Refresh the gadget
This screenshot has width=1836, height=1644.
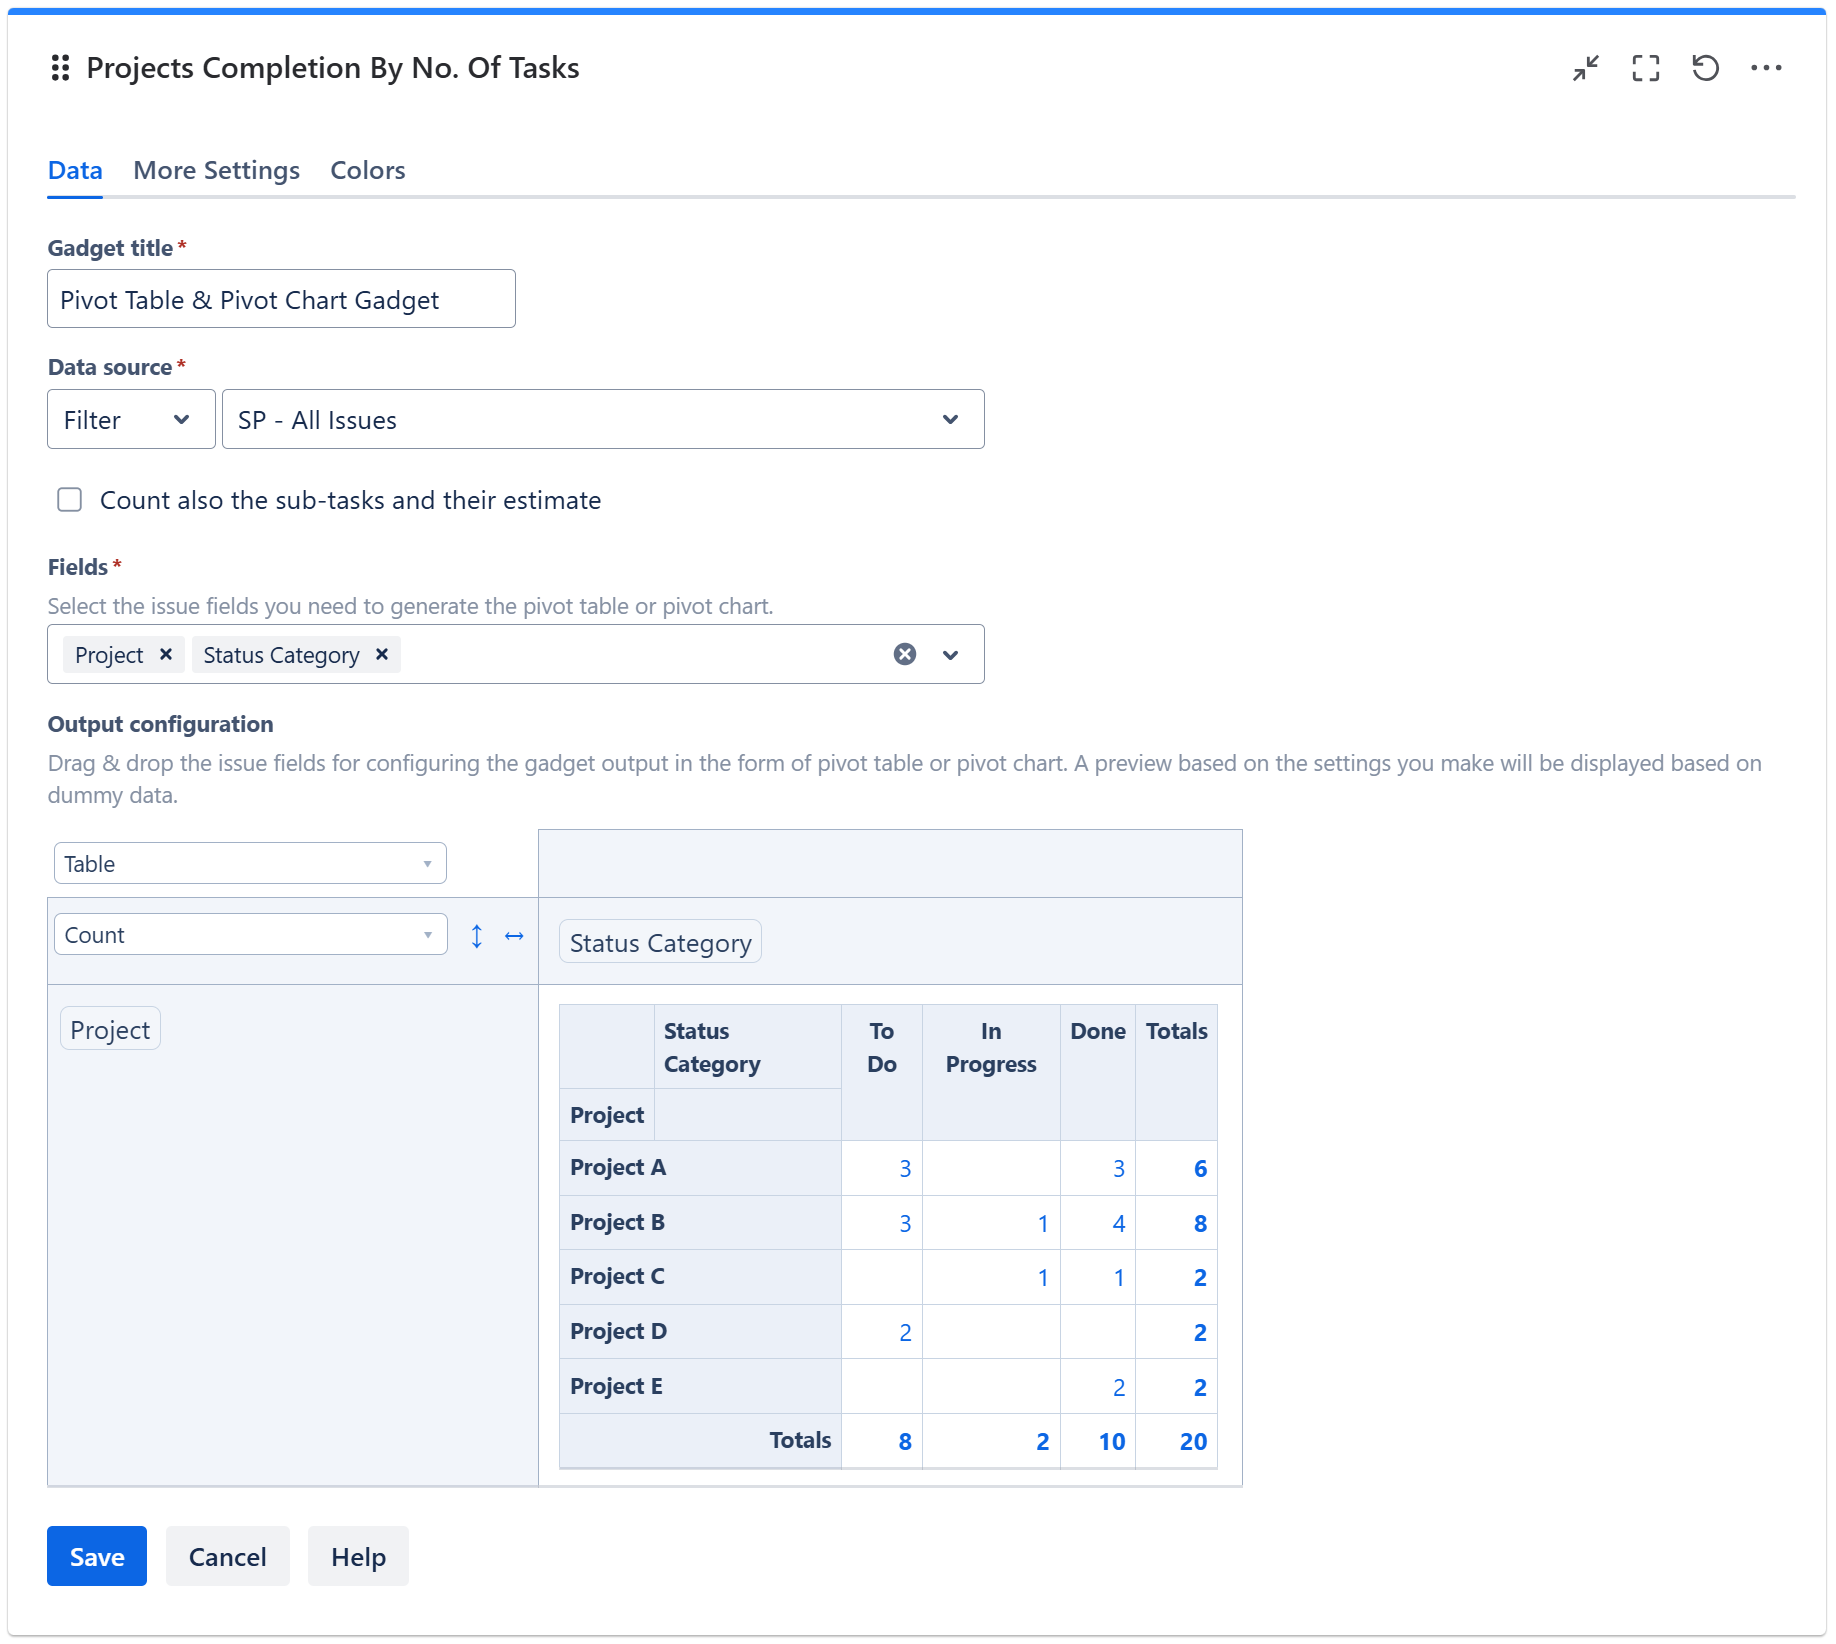1705,68
